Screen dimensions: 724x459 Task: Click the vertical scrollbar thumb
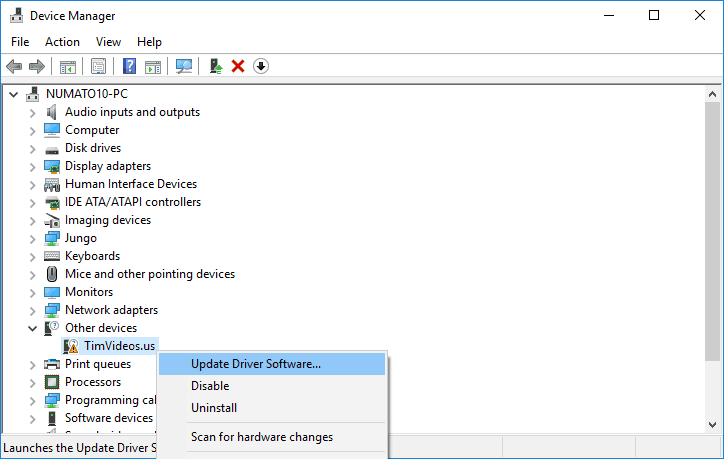click(x=712, y=232)
